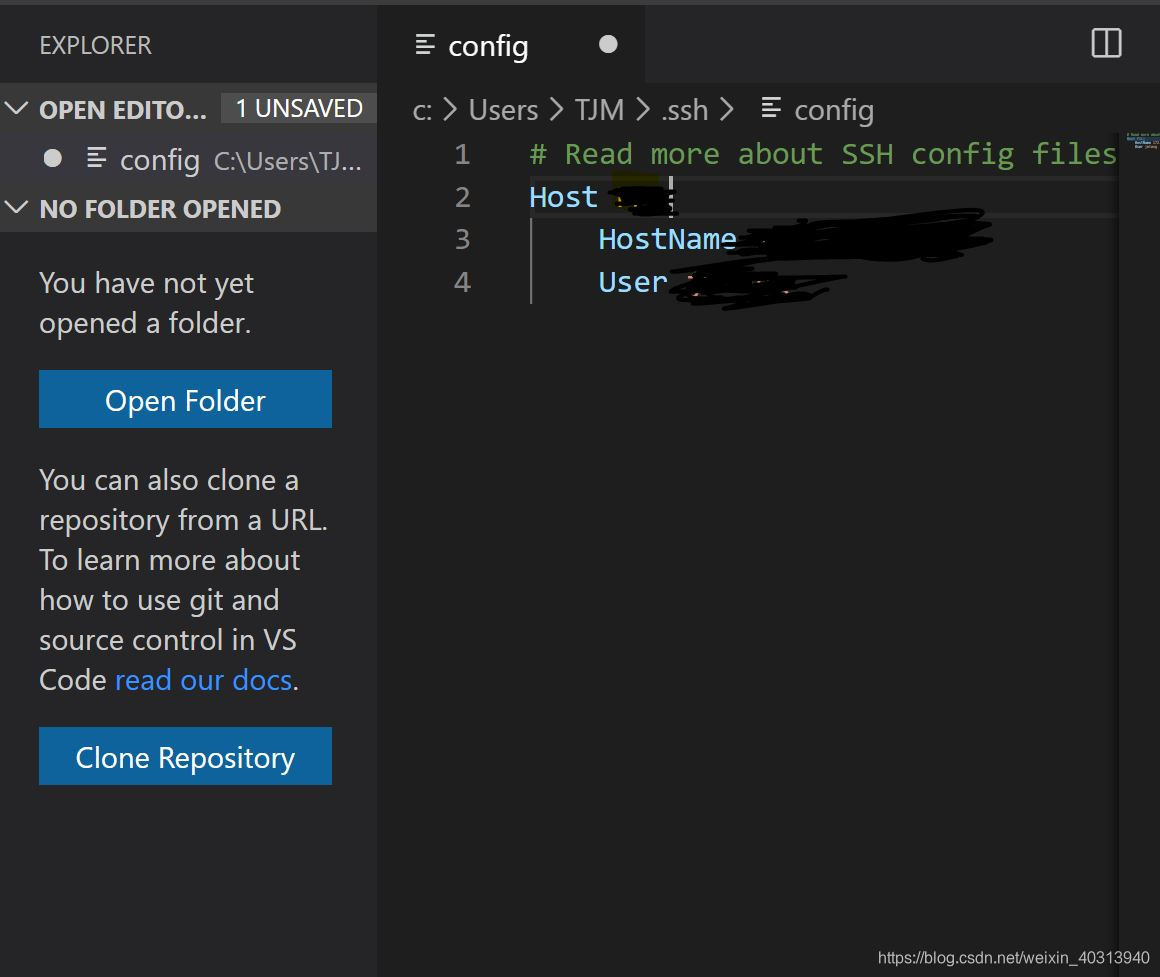1160x977 pixels.
Task: Click the Clone Repository button
Action: [x=185, y=757]
